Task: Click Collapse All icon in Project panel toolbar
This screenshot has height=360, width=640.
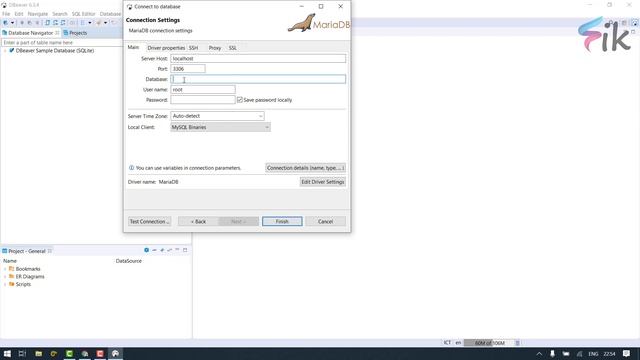Action: [154, 250]
